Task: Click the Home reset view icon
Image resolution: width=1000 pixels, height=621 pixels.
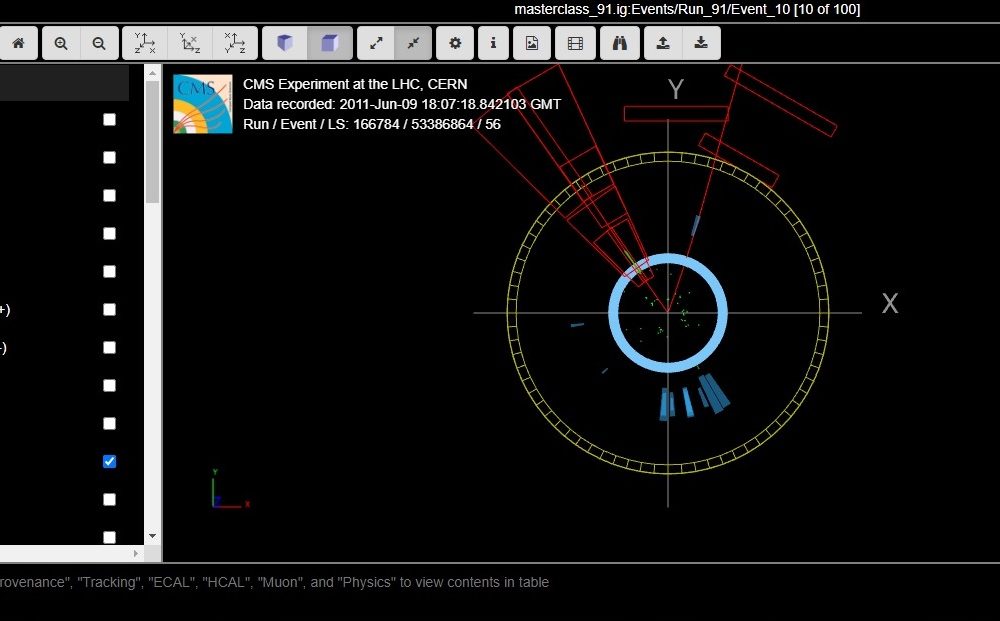Action: coord(18,43)
